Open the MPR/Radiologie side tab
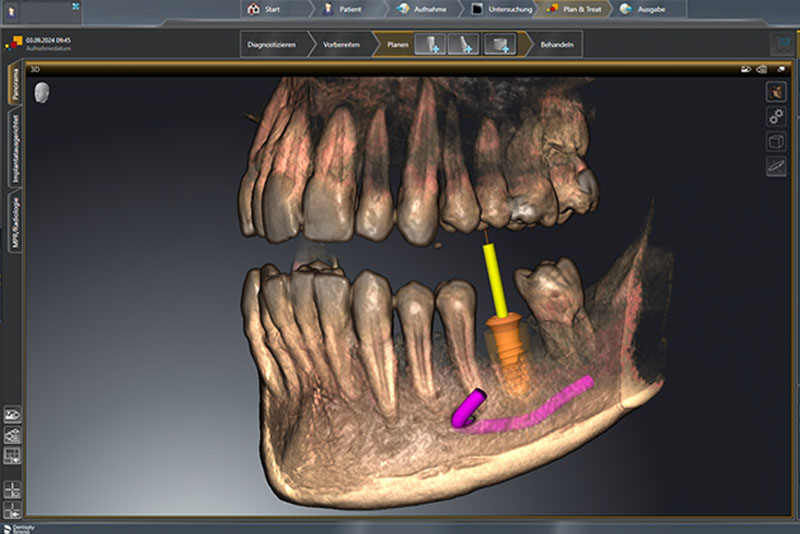Image resolution: width=800 pixels, height=534 pixels. pyautogui.click(x=14, y=222)
